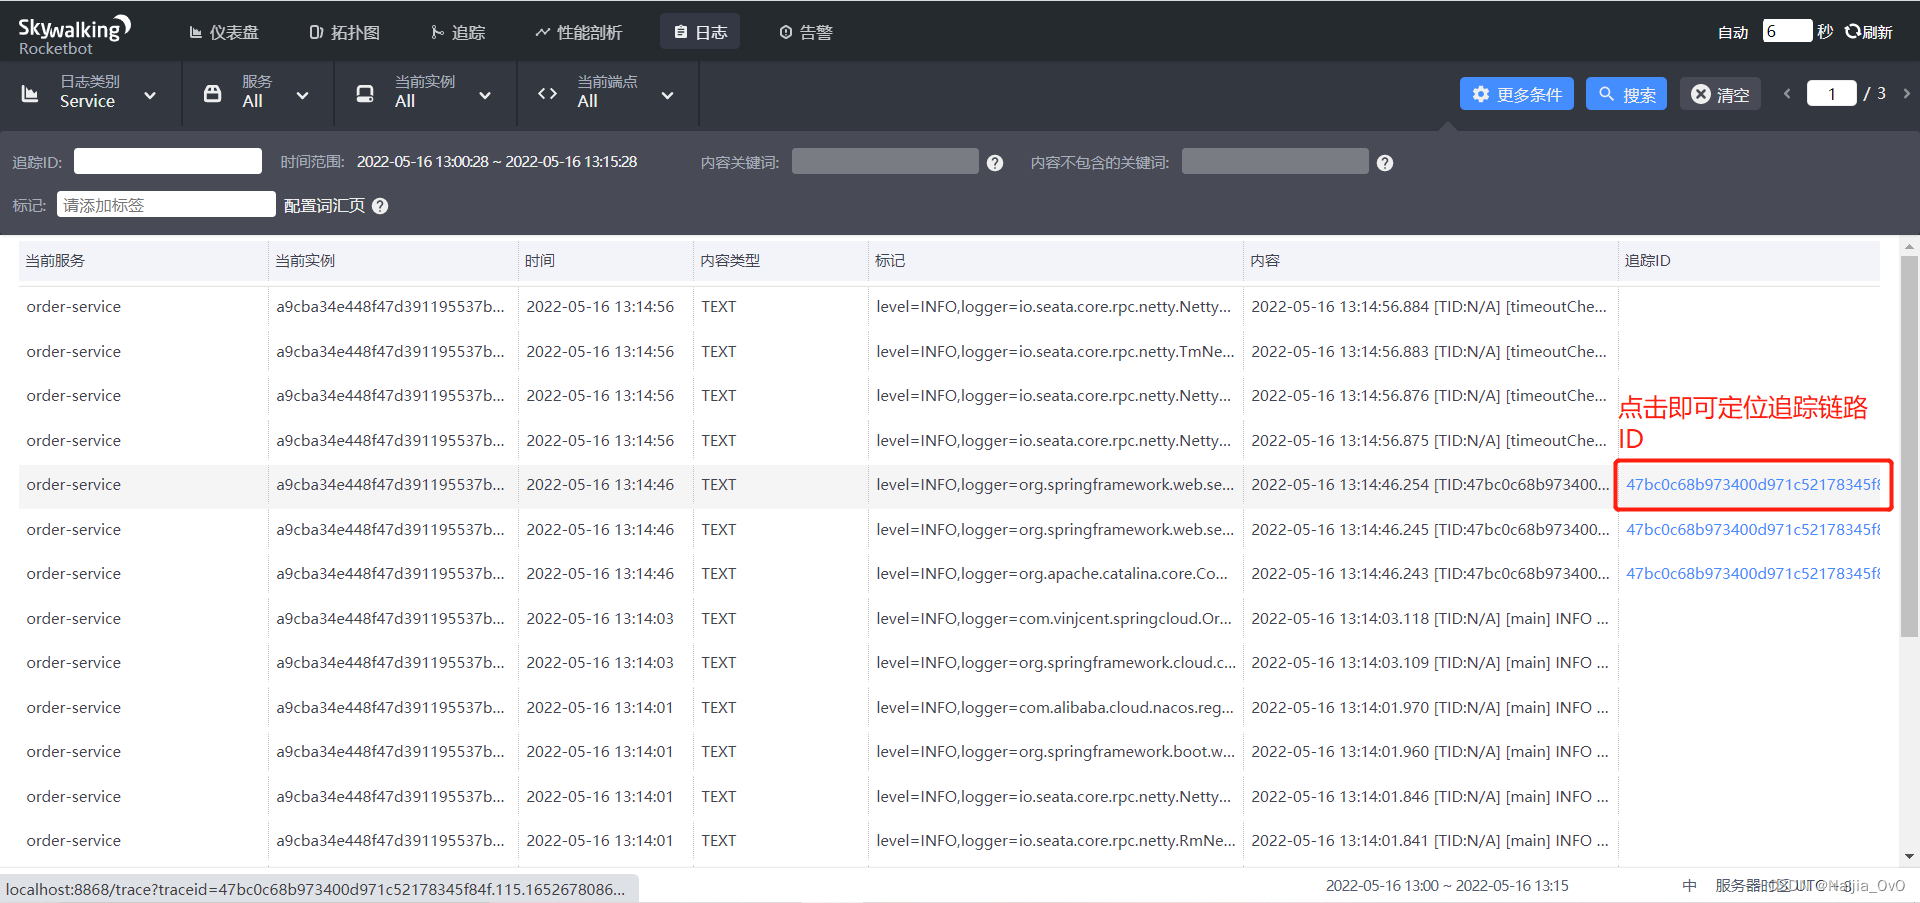Click the 搜索 search button
Viewport: 1920px width, 903px height.
coord(1626,94)
